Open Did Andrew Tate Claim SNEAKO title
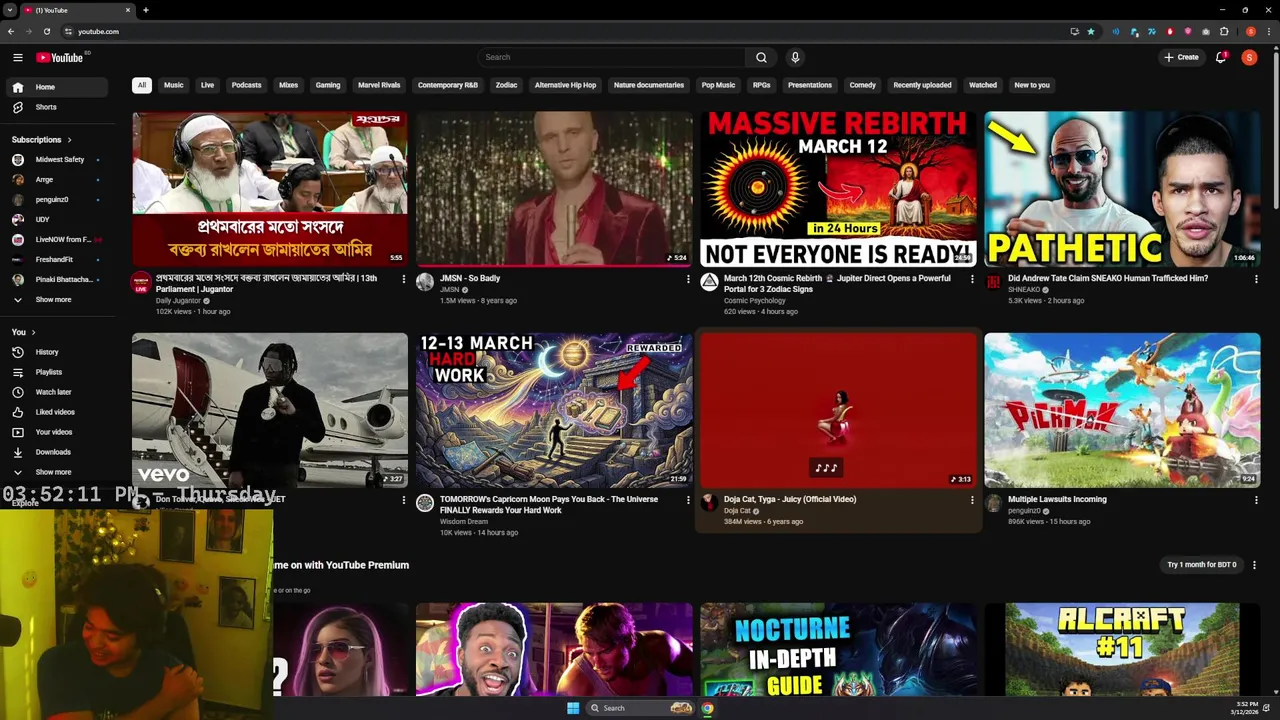1280x720 pixels. point(1108,279)
